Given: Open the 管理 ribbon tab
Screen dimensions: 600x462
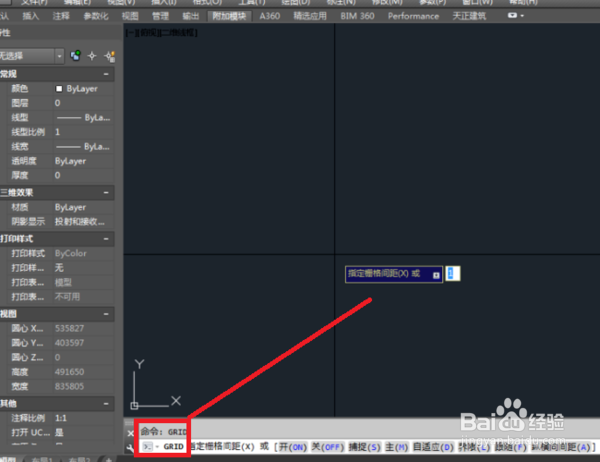Looking at the screenshot, I should click(x=160, y=16).
